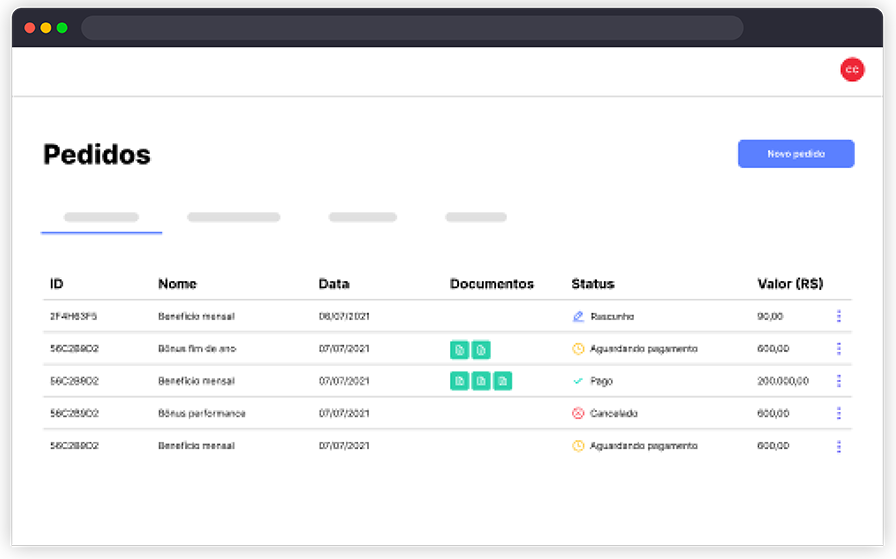Focus the browser address bar

pos(412,28)
